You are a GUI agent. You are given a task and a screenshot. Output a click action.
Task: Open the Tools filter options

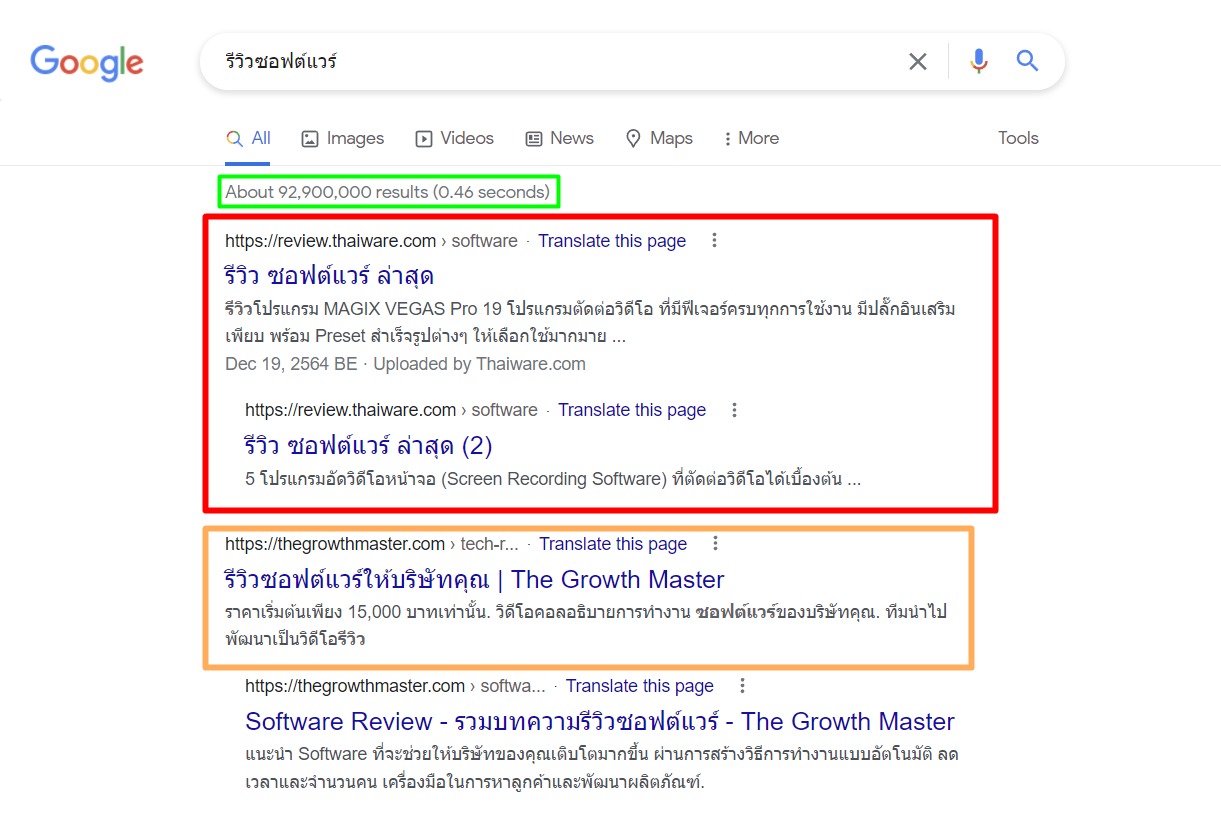1018,139
